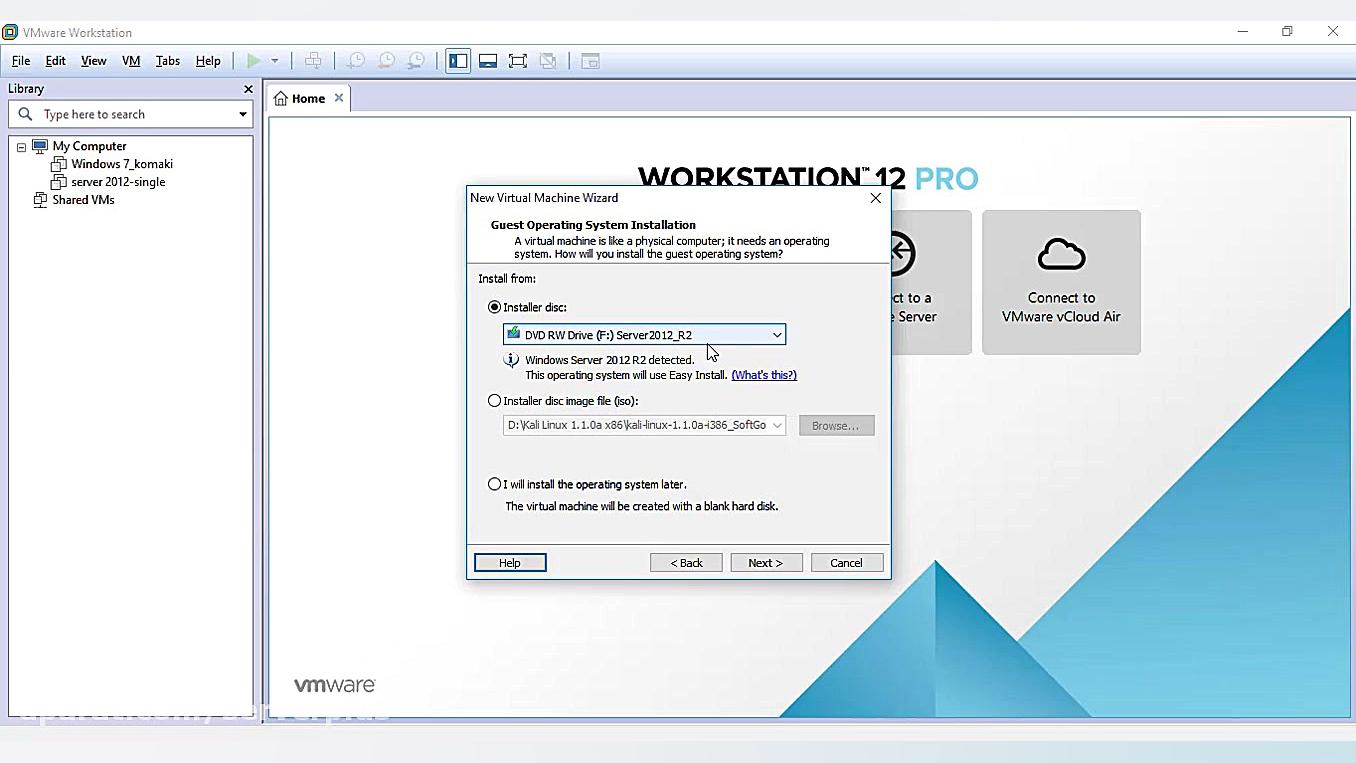The height and width of the screenshot is (763, 1356).
Task: Click the Take Snapshot clock icon
Action: (x=355, y=61)
